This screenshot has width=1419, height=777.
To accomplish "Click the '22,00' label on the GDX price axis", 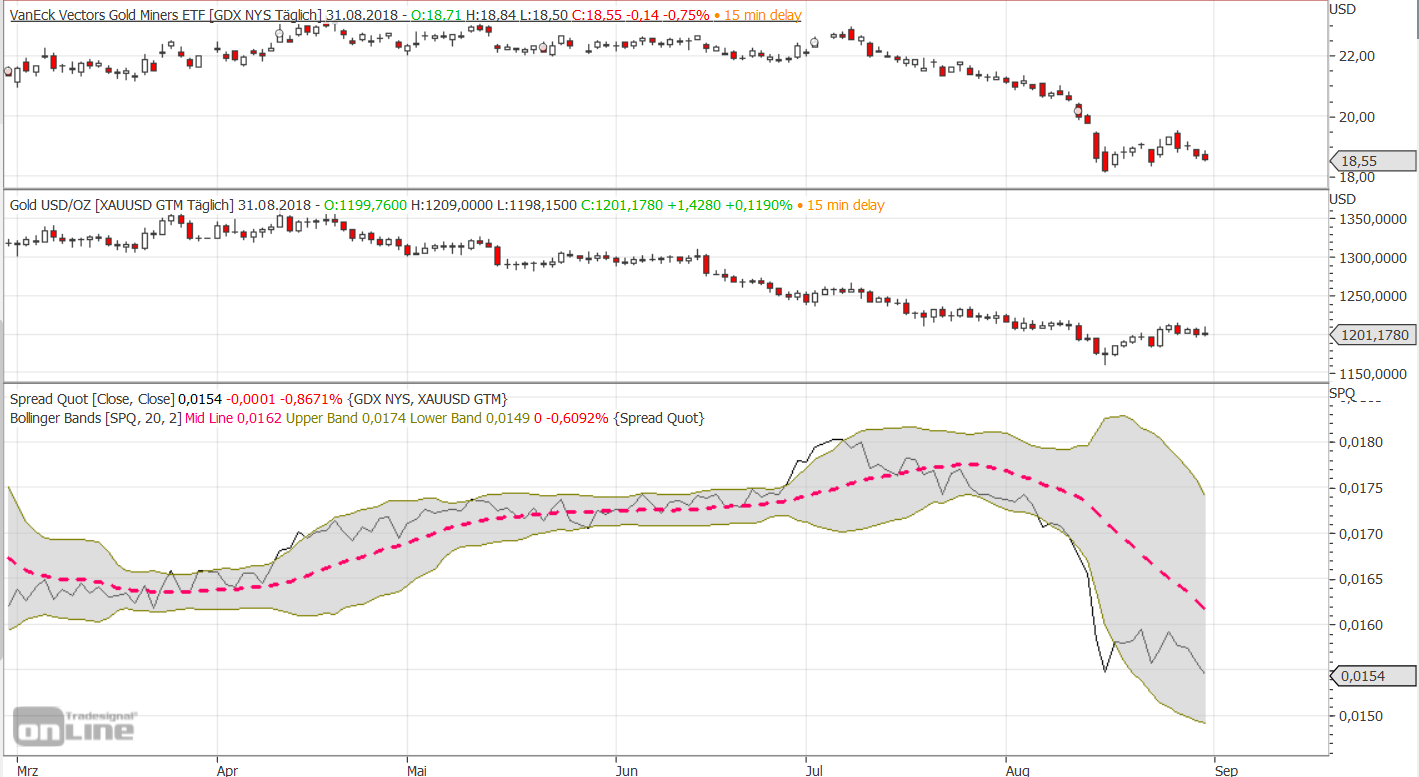I will 1358,56.
